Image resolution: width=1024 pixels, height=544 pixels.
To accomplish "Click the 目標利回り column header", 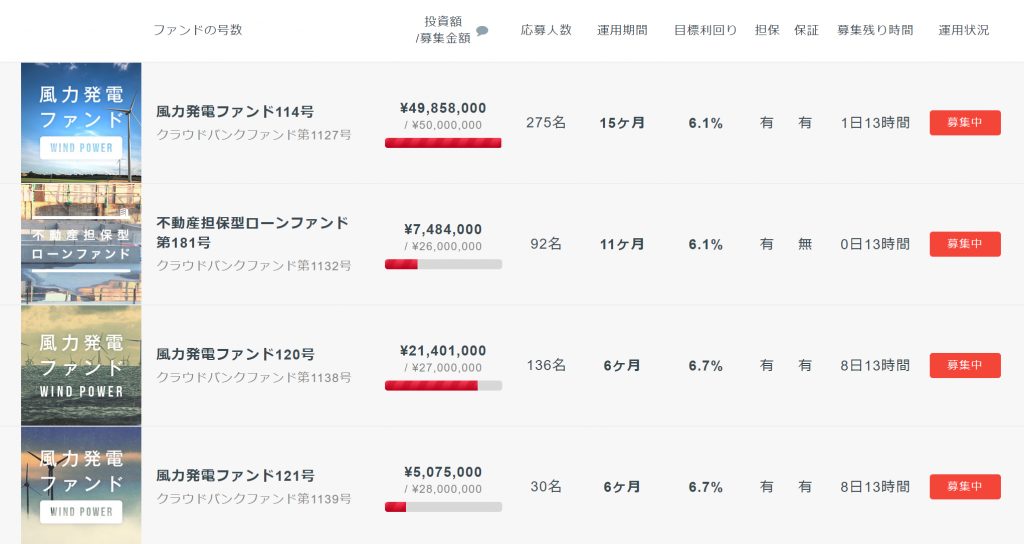I will (x=705, y=30).
